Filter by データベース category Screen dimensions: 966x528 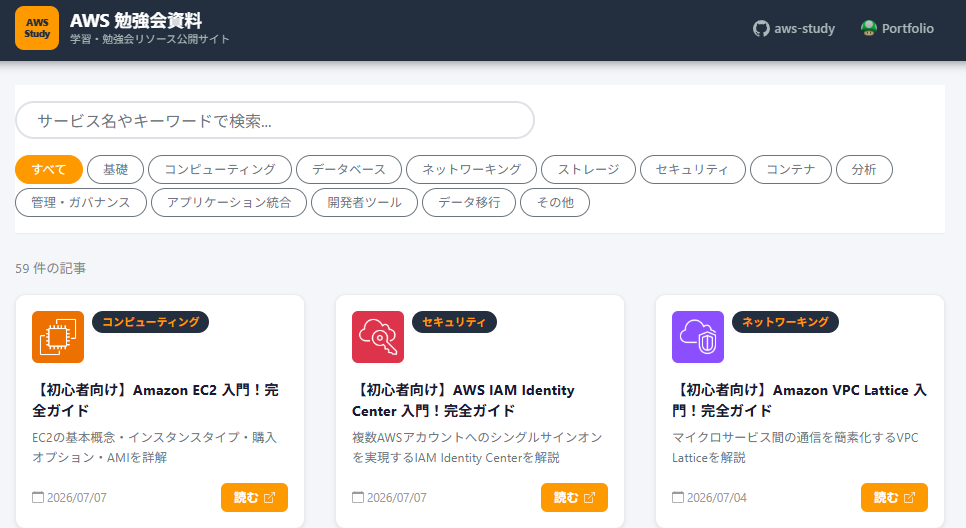(x=349, y=169)
